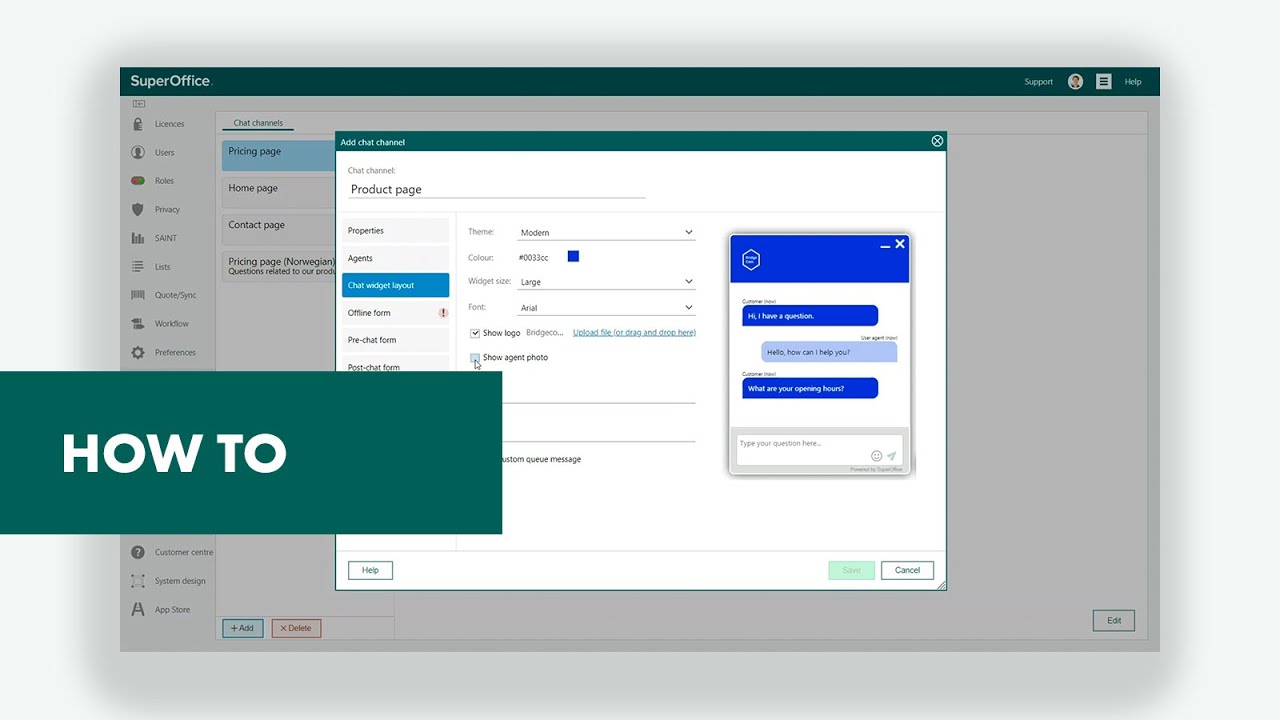Open the Workflow truck icon
The image size is (1280, 720).
click(138, 324)
